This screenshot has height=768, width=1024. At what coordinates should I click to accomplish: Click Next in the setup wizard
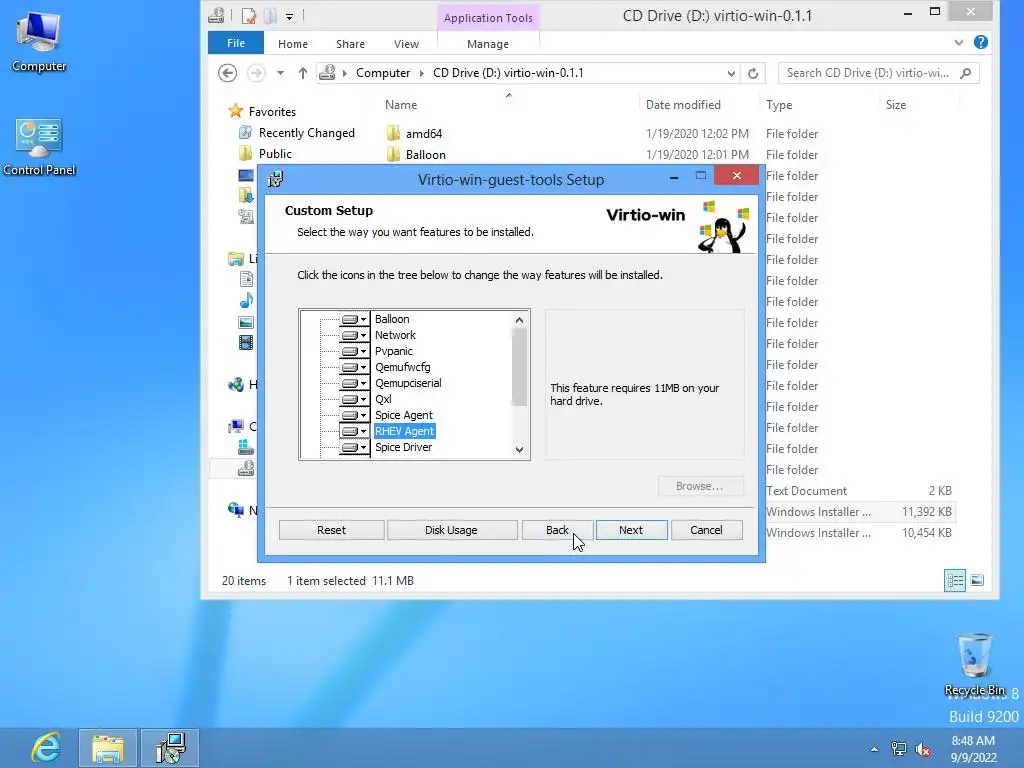[631, 530]
